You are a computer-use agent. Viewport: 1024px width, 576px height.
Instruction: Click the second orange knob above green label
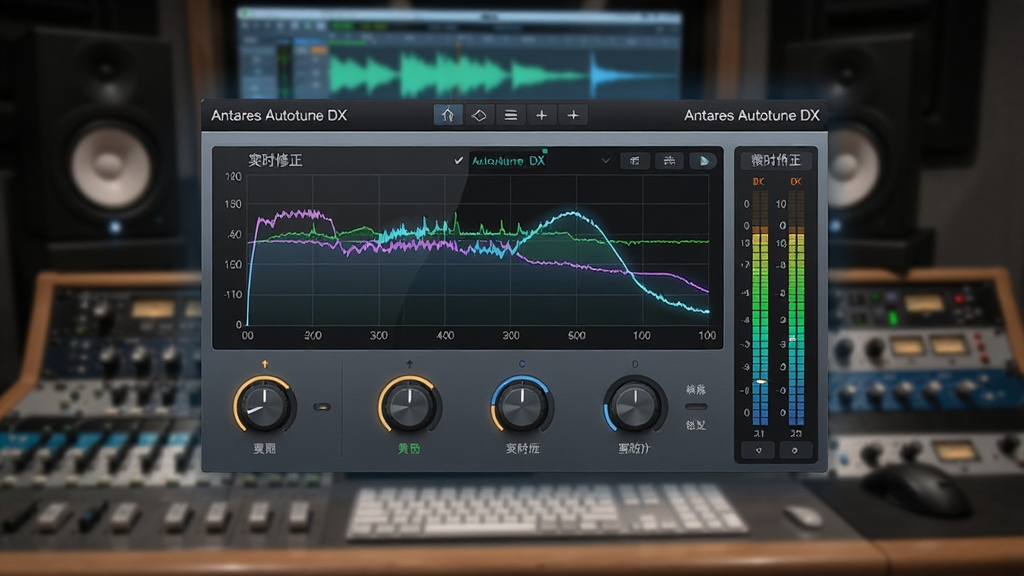[409, 406]
